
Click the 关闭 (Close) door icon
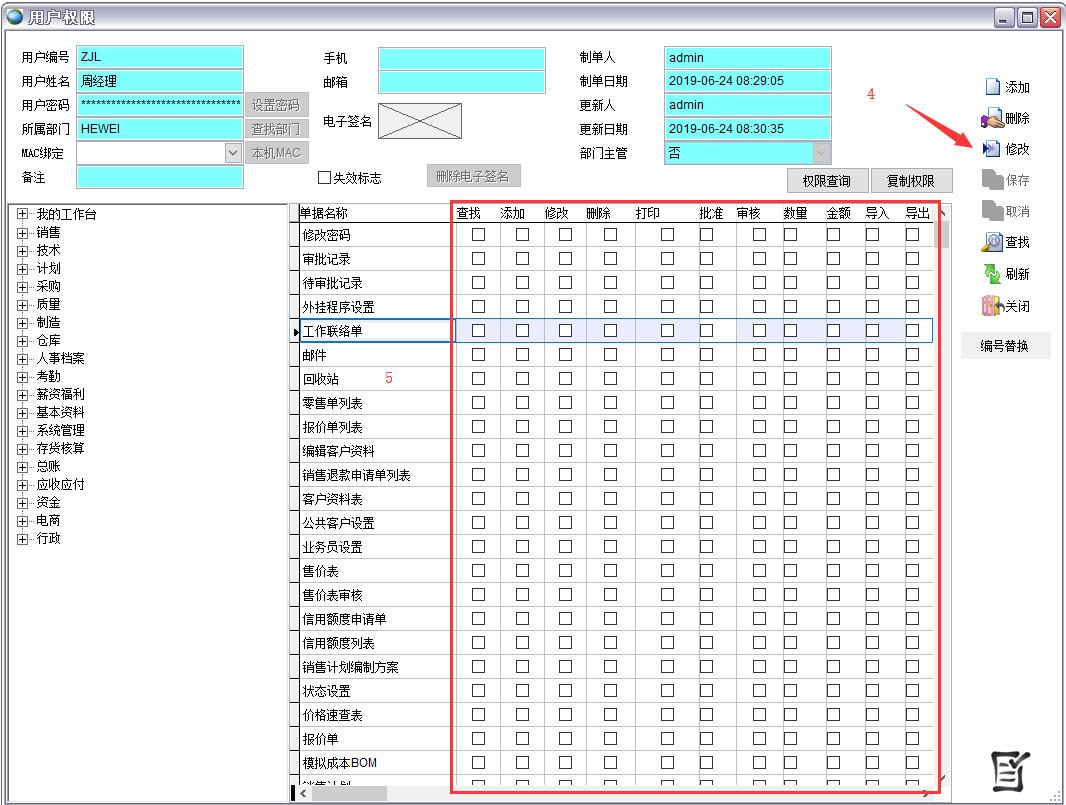coord(992,306)
